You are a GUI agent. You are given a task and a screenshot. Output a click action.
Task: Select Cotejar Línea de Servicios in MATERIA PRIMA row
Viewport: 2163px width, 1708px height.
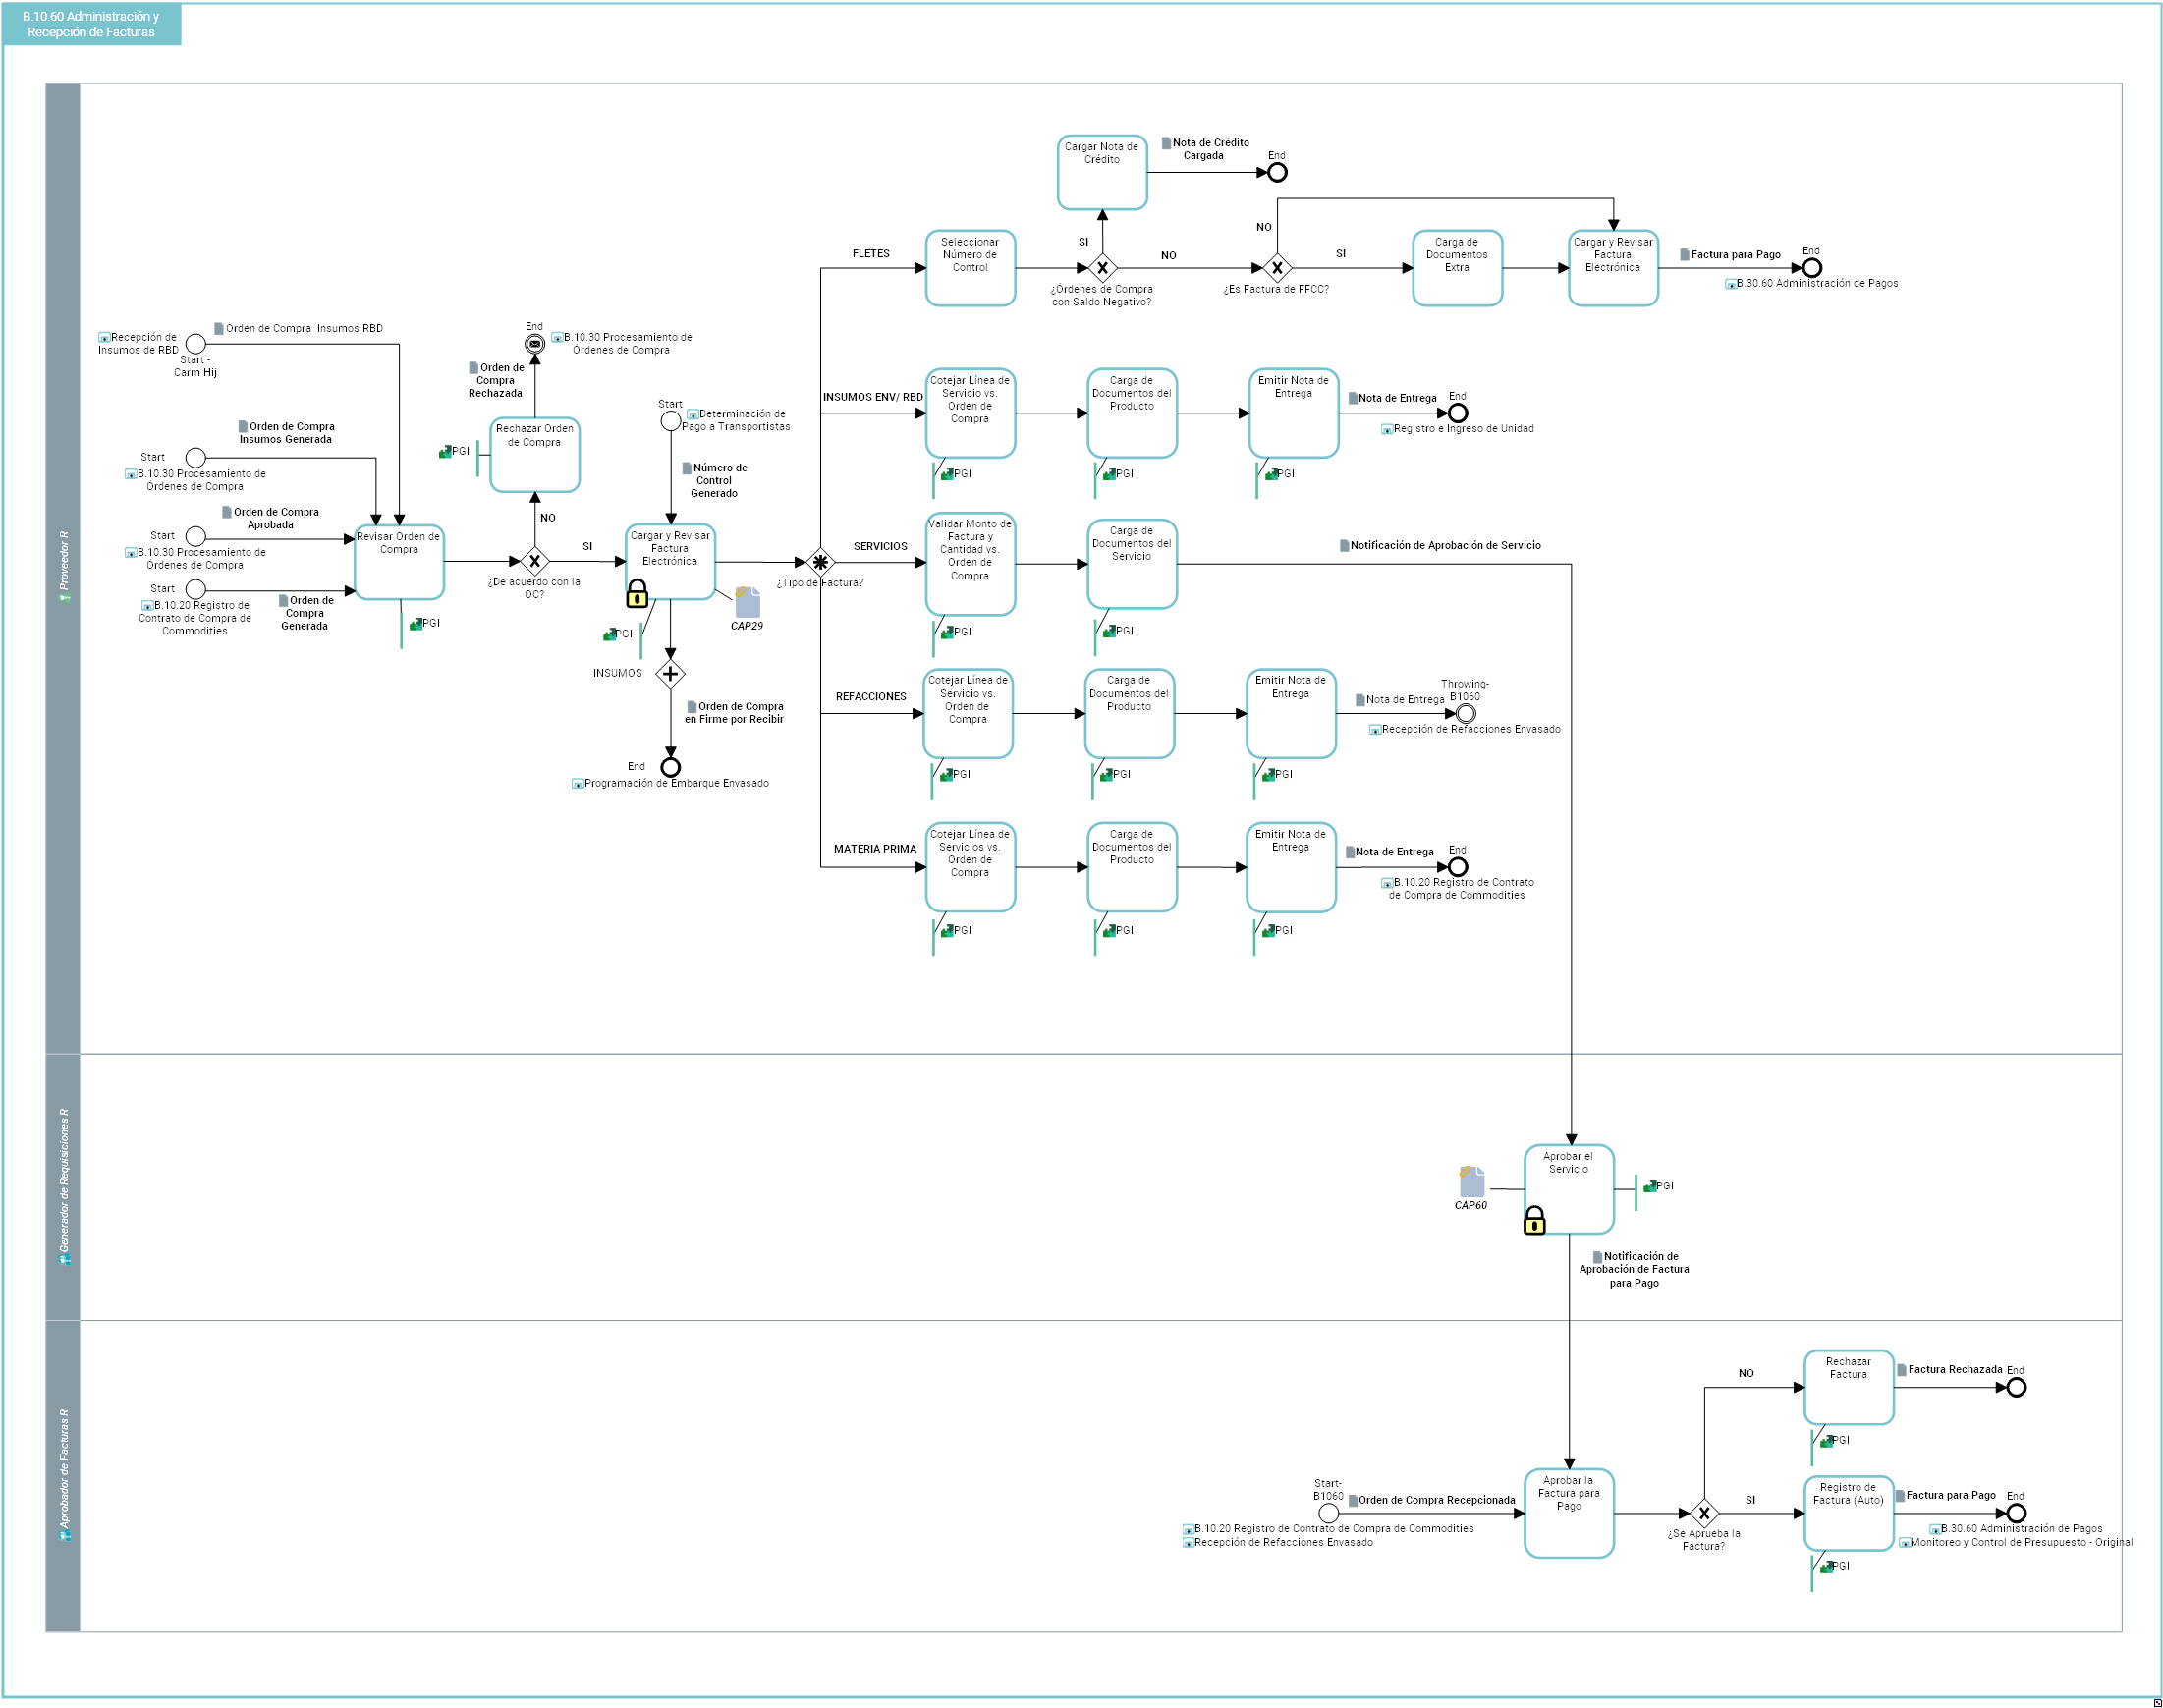pyautogui.click(x=970, y=868)
